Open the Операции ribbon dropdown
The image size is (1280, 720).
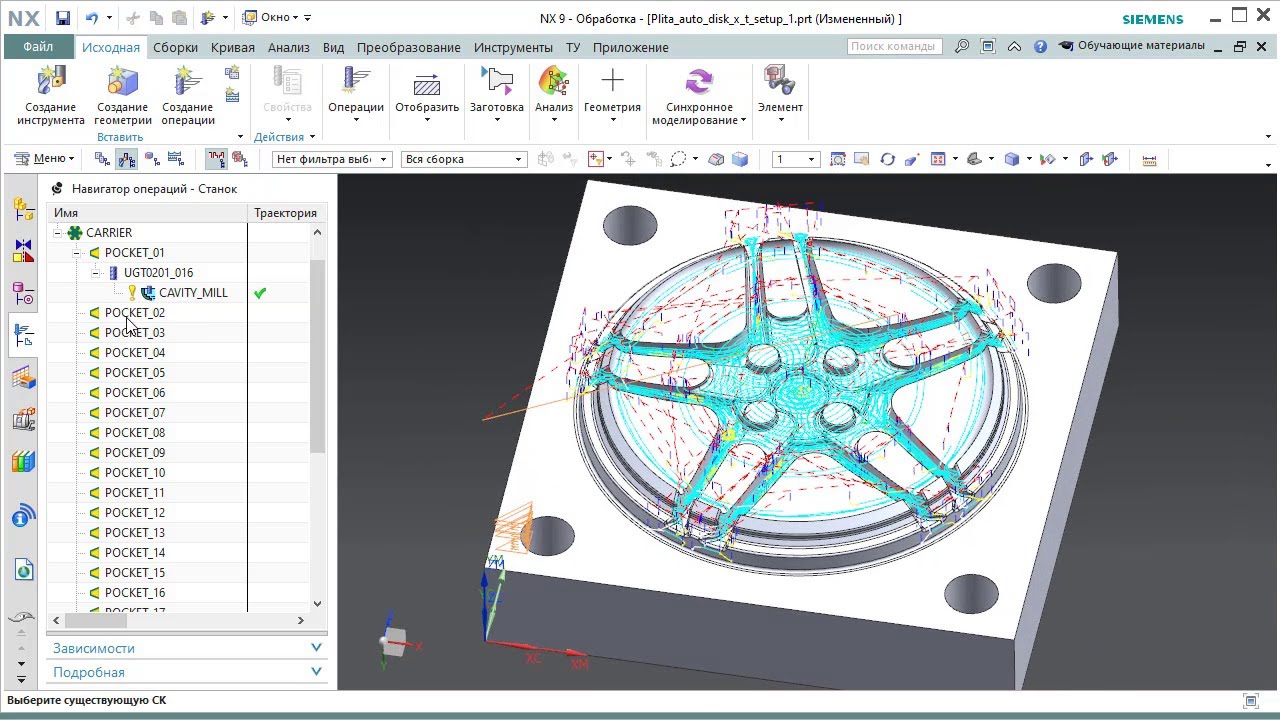click(x=356, y=96)
